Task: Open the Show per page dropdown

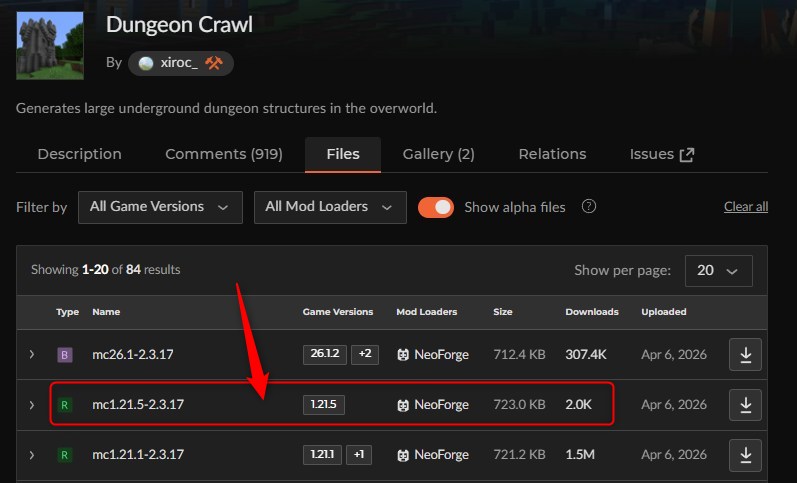Action: 719,270
